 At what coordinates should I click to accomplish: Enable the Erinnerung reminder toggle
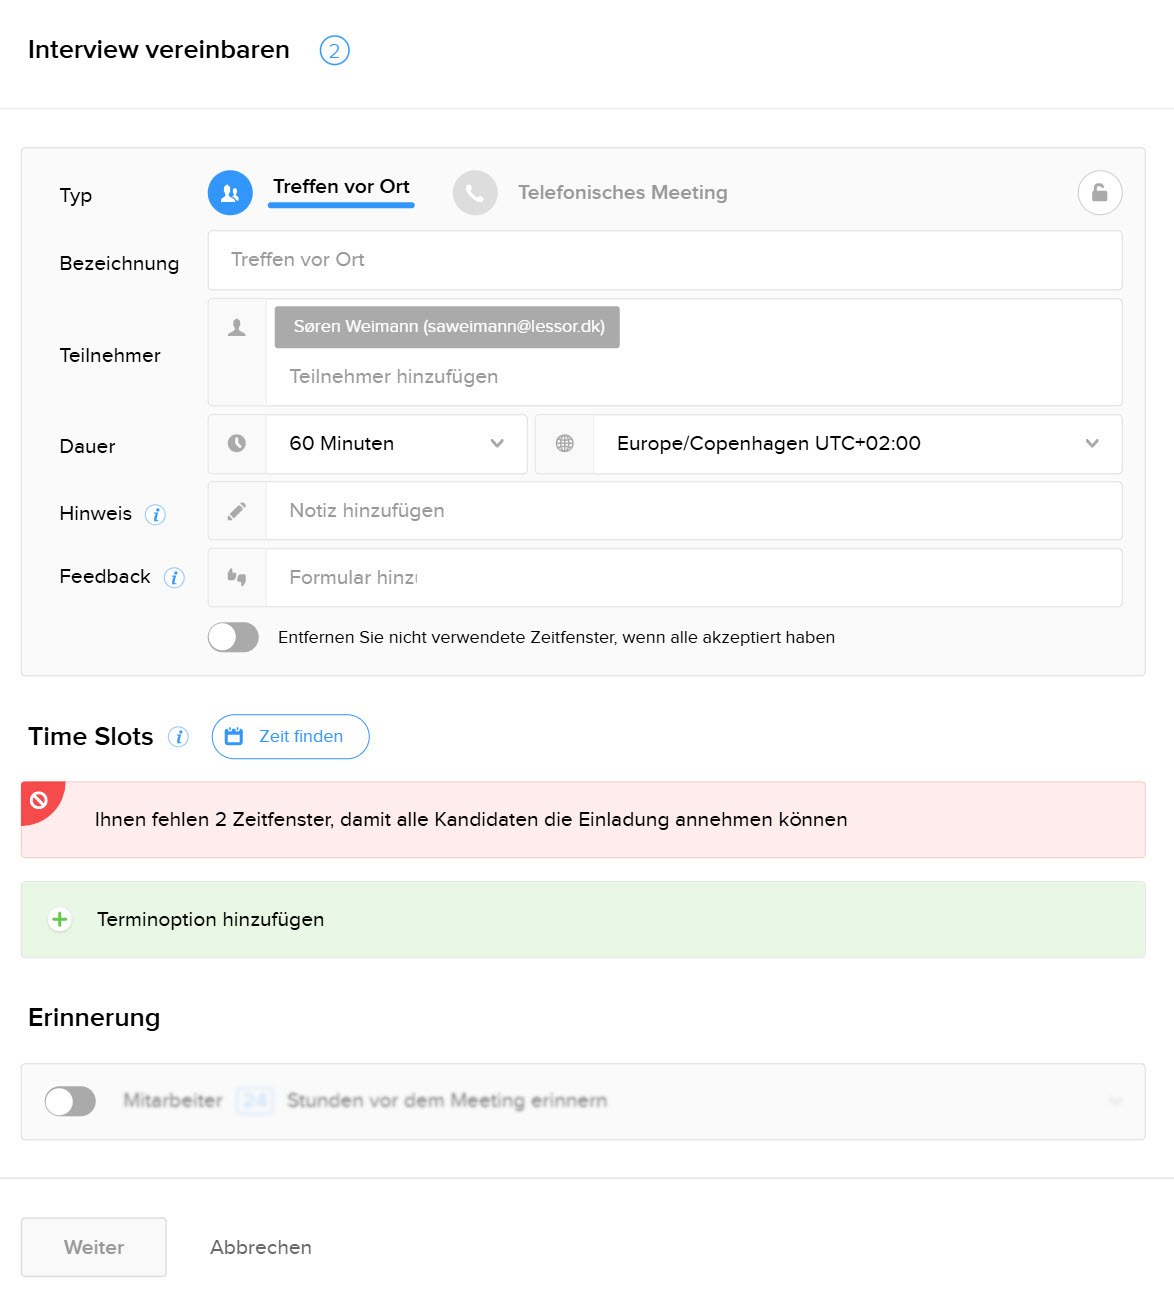70,1101
